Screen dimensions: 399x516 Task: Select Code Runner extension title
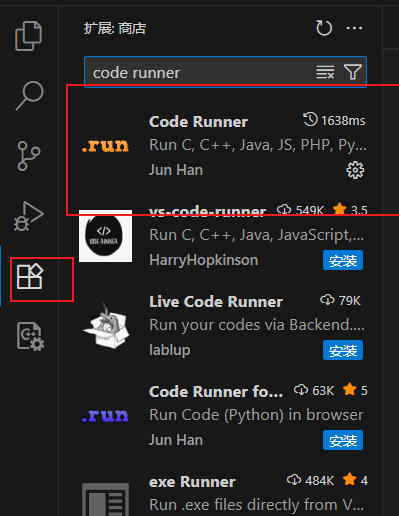point(198,121)
